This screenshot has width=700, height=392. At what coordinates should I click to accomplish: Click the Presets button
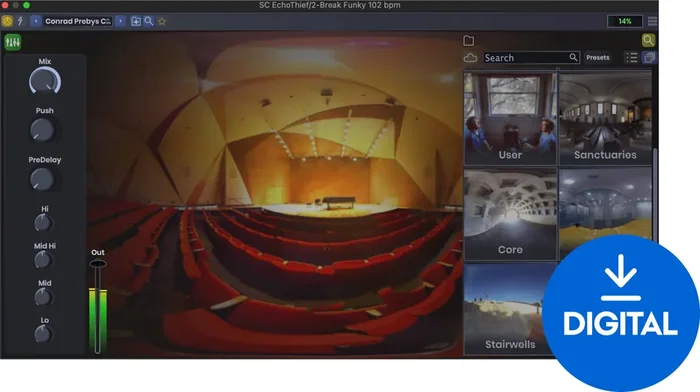[x=598, y=58]
